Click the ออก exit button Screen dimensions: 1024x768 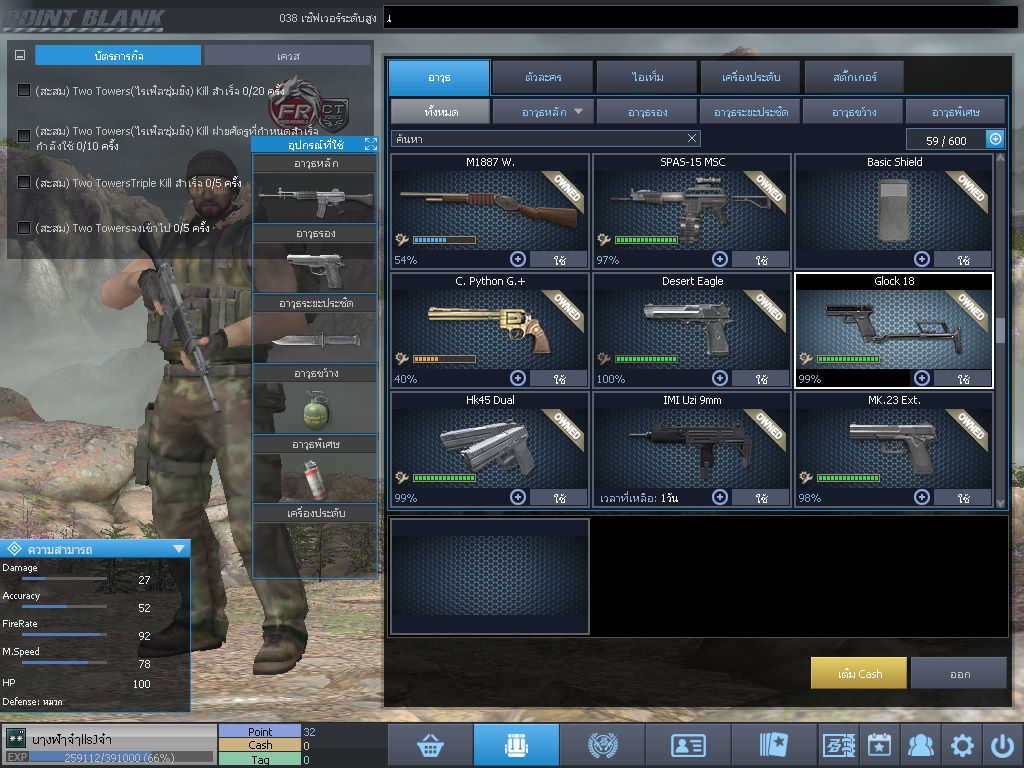click(x=959, y=673)
